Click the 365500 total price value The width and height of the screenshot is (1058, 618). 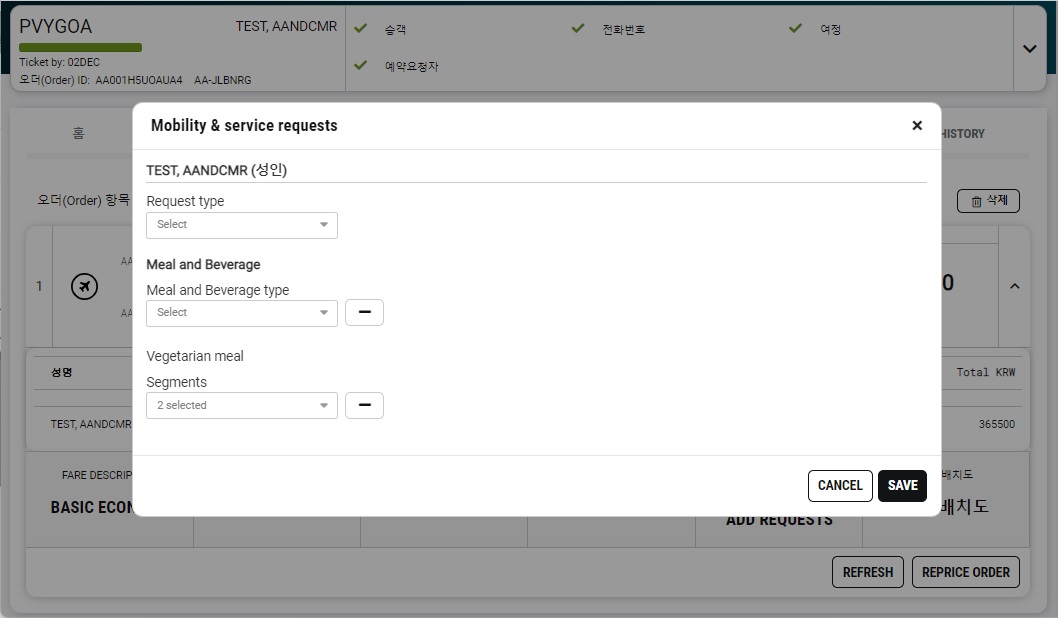click(x=997, y=424)
